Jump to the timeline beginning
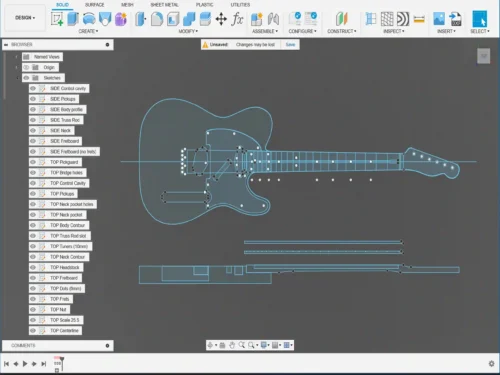 pyautogui.click(x=6, y=364)
